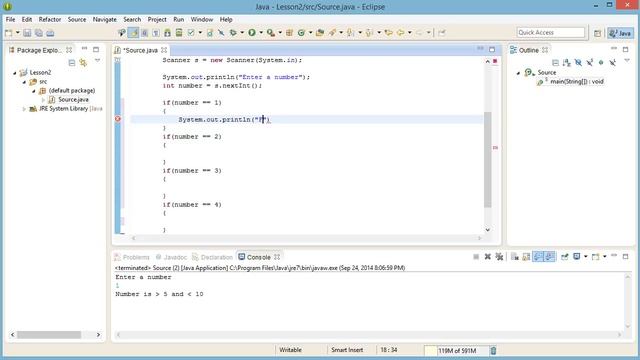
Task: Open Package Explorer view menu triangle
Action: click(x=97, y=61)
